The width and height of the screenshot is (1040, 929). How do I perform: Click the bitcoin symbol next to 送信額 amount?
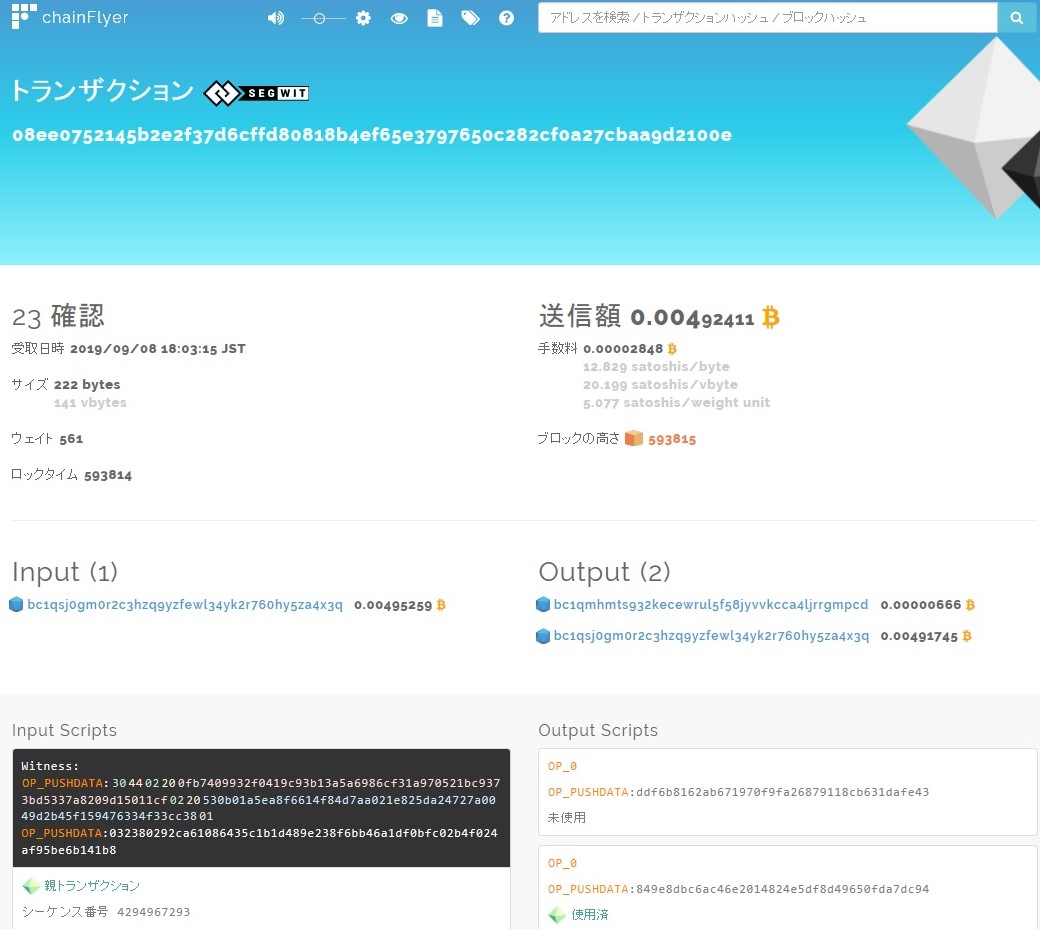[770, 317]
